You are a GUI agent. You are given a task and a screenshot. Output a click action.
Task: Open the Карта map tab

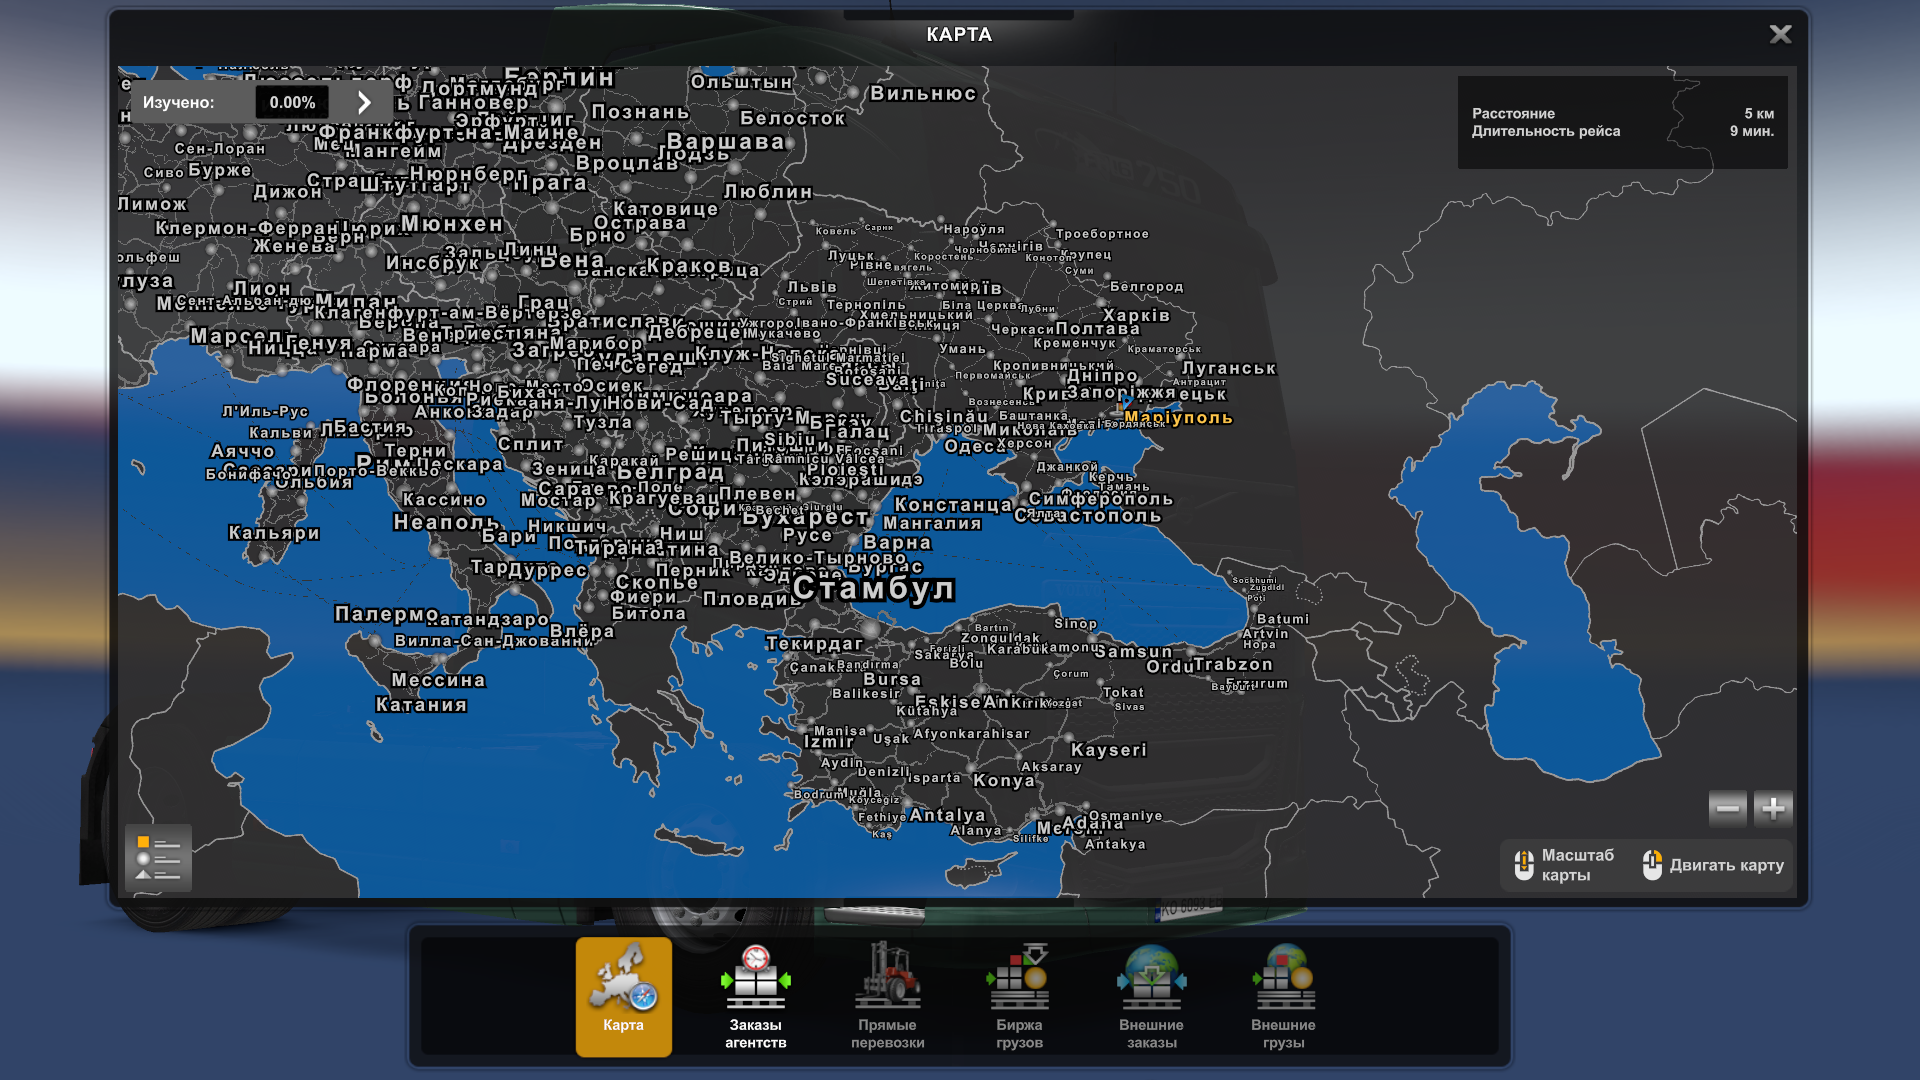tap(623, 996)
